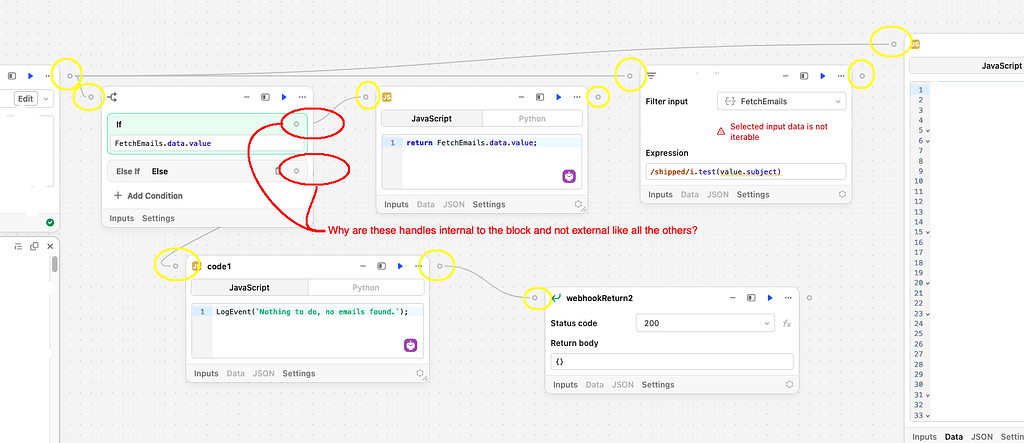
Task: Open more options on the return FetchEmails code block
Action: pyautogui.click(x=577, y=97)
